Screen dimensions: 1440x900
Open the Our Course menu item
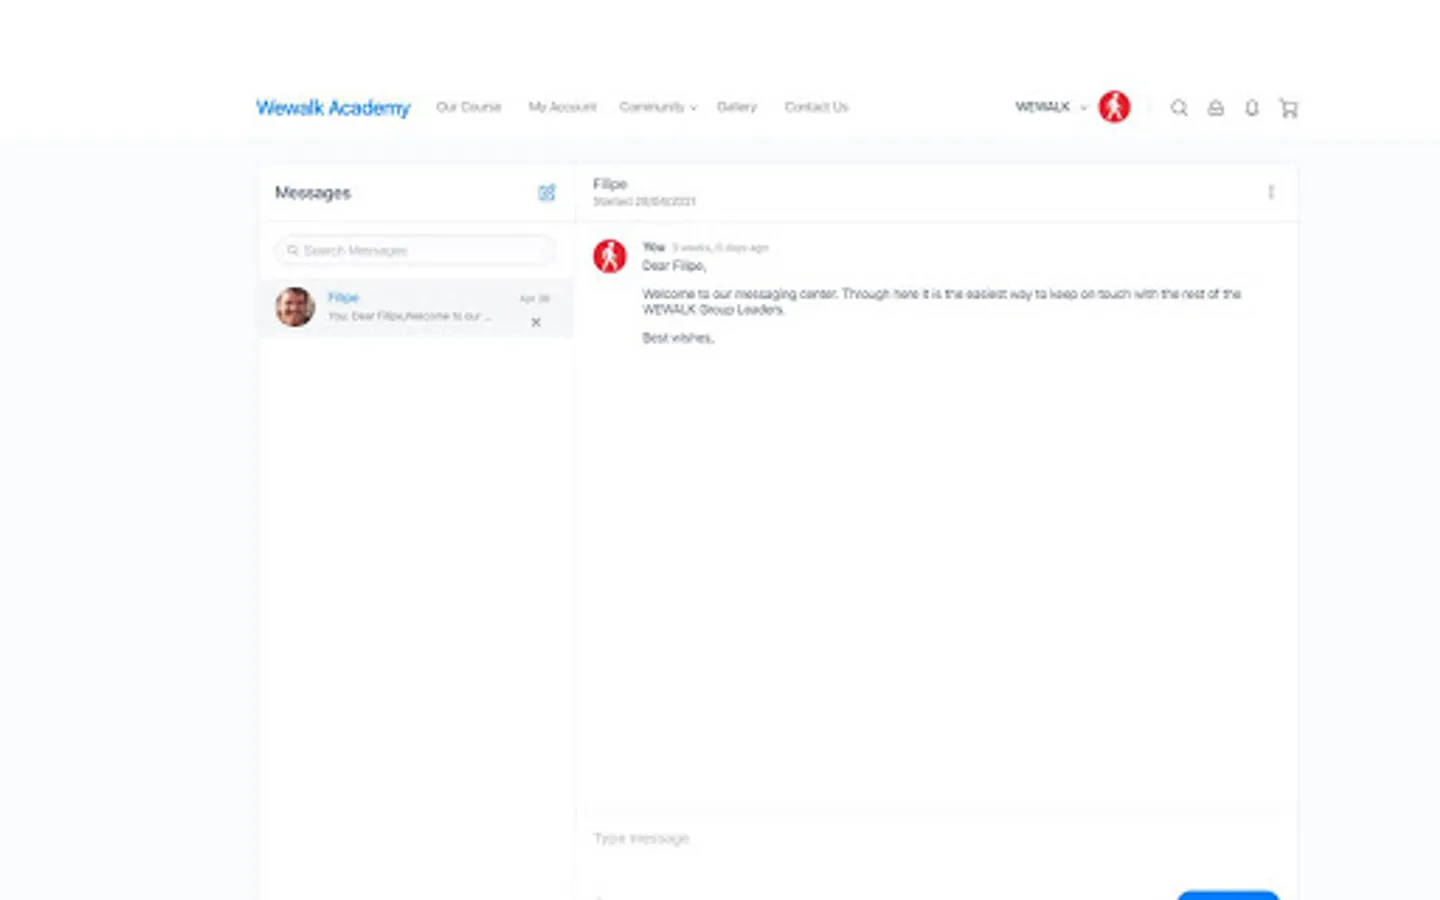(468, 107)
